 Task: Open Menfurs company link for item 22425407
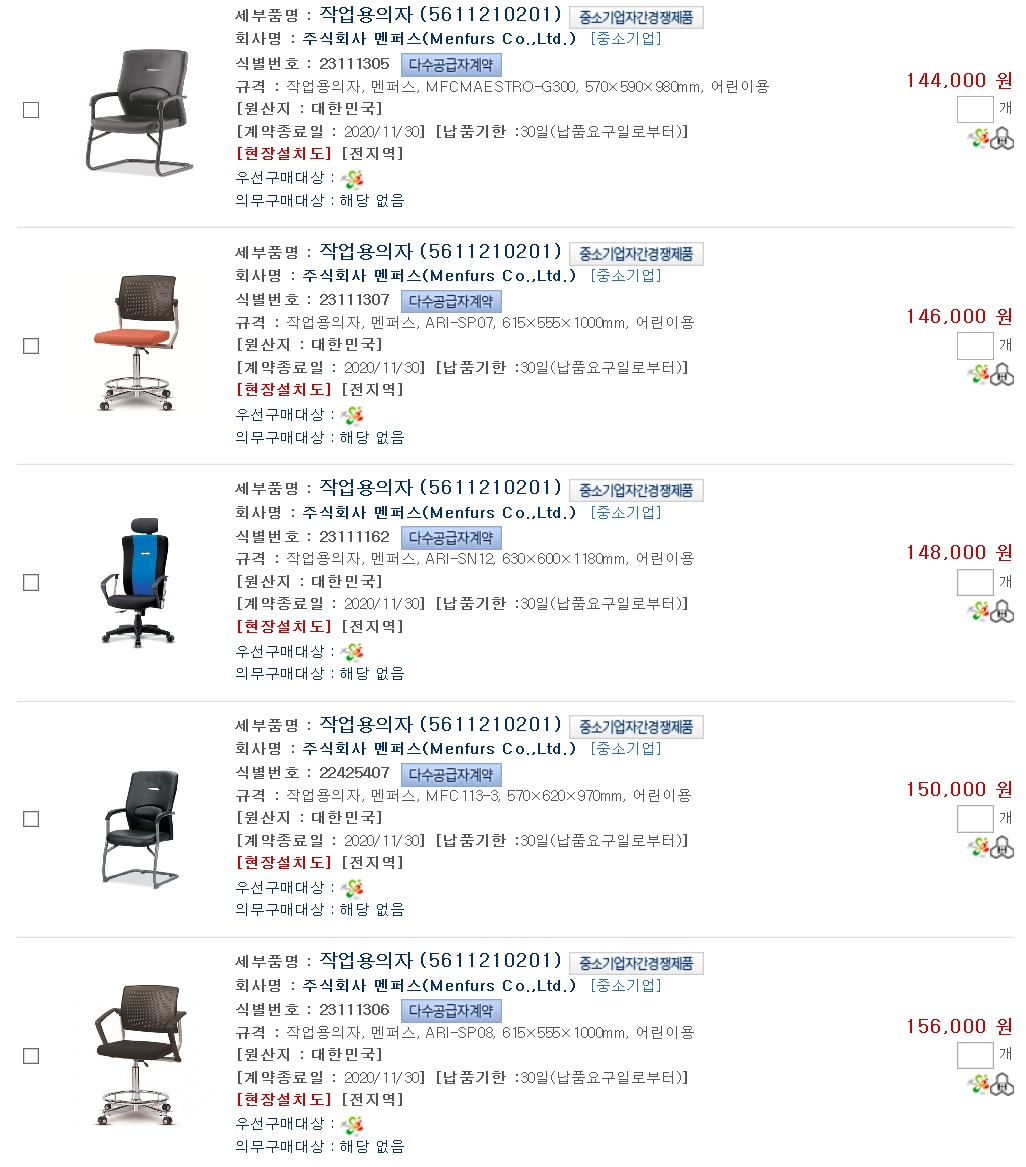[439, 749]
